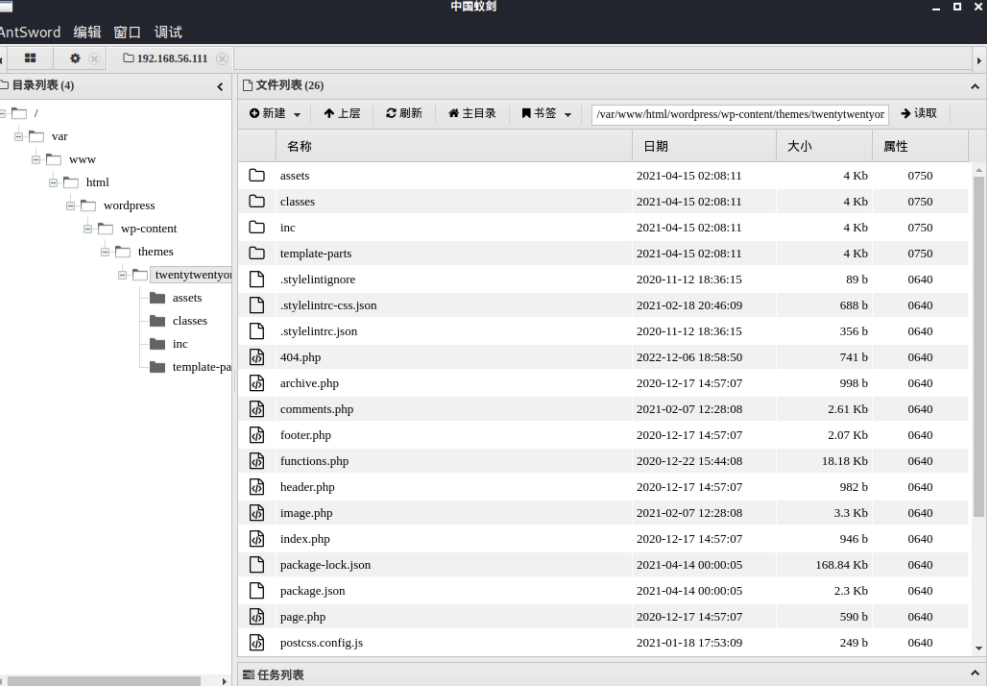Switch to the 192.168.56.111 tab
This screenshot has height=686, width=987.
tap(166, 59)
